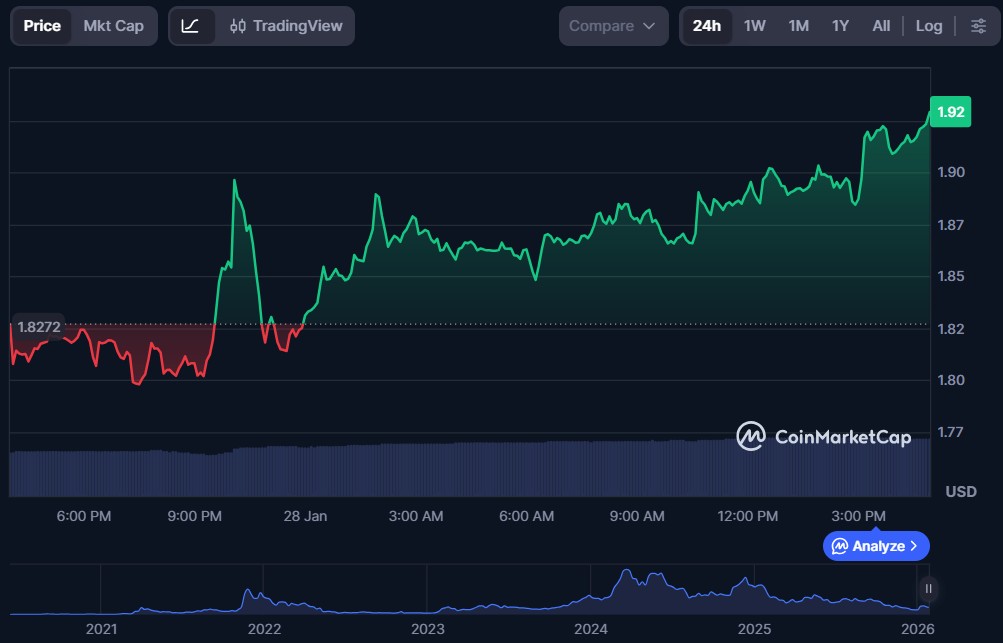Click the Analyze button's sparkle icon
This screenshot has height=643, width=1003.
click(840, 546)
